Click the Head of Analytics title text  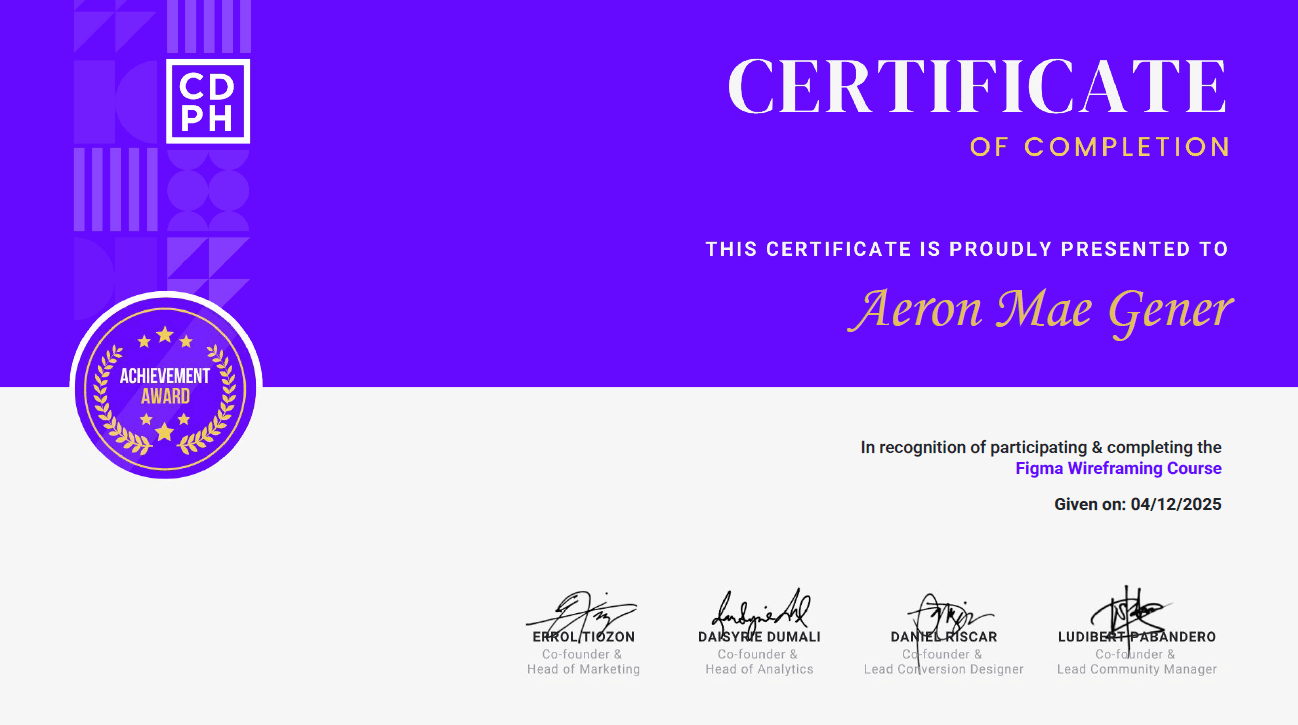coord(759,670)
